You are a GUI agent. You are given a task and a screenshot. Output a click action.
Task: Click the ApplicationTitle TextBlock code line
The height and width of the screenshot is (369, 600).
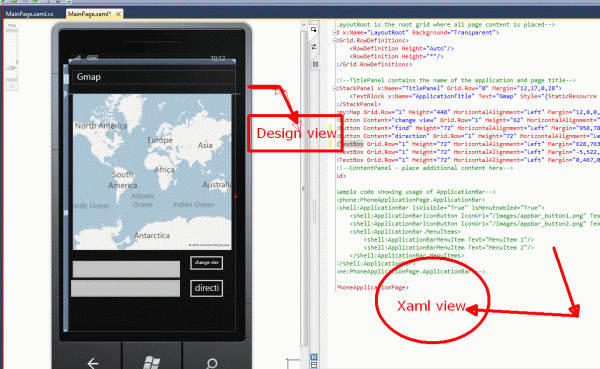pos(473,96)
